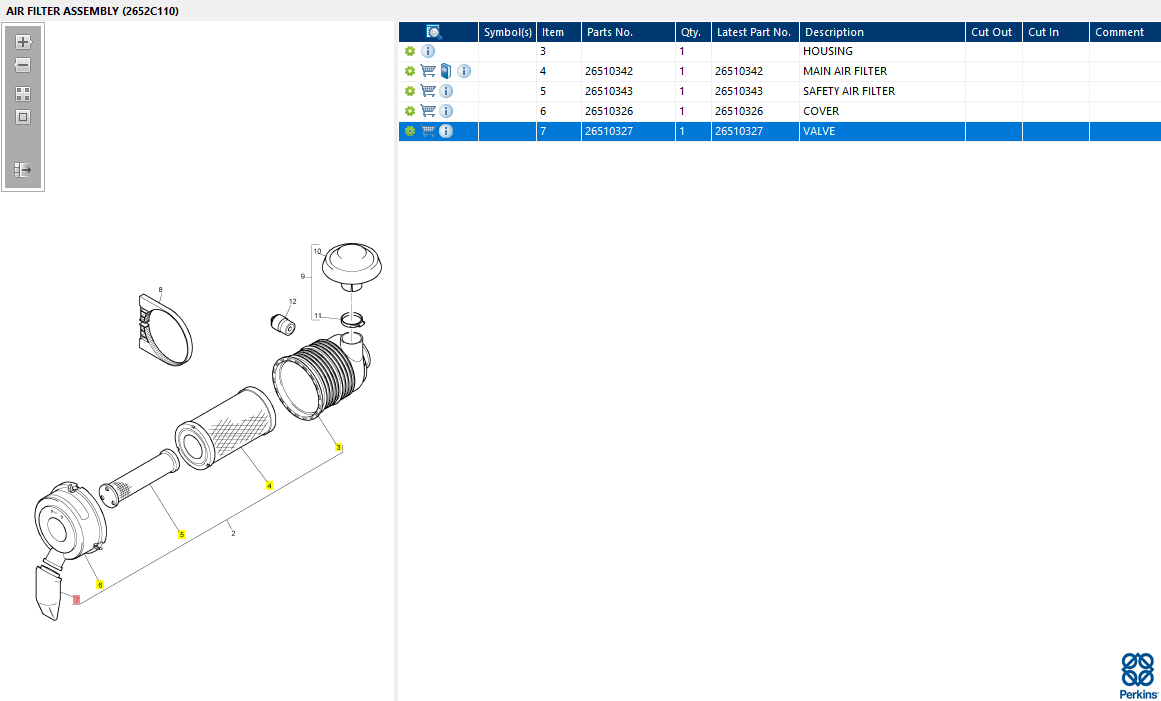
Task: Open info icon for VALVE row
Action: tap(446, 131)
